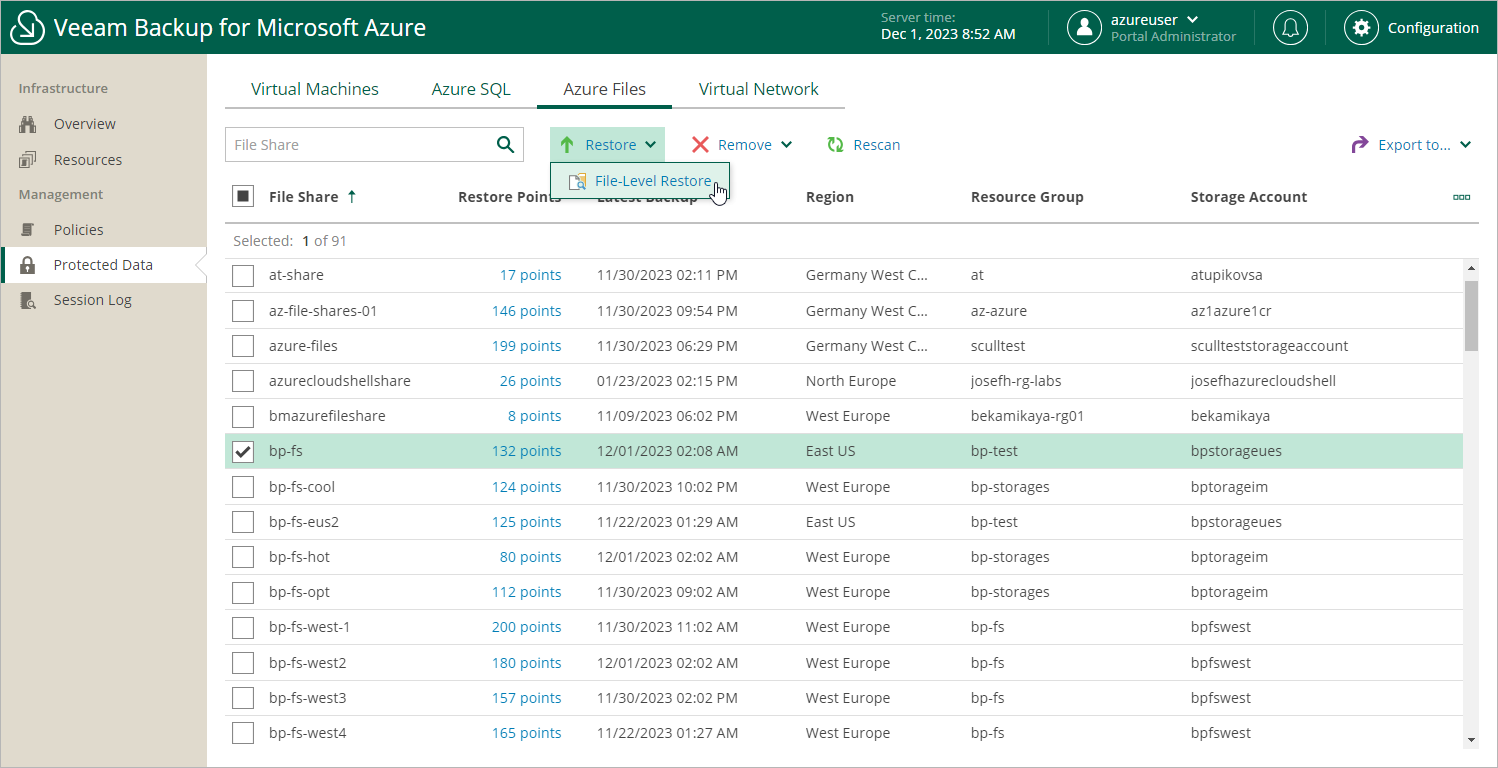Image resolution: width=1498 pixels, height=768 pixels.
Task: Click the Overview binoculars icon
Action: tap(28, 124)
